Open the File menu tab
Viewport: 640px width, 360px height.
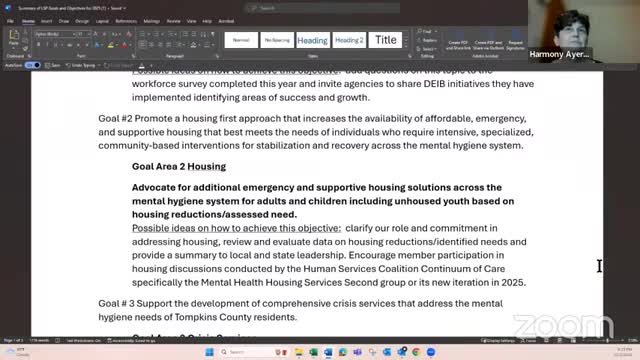[10, 21]
